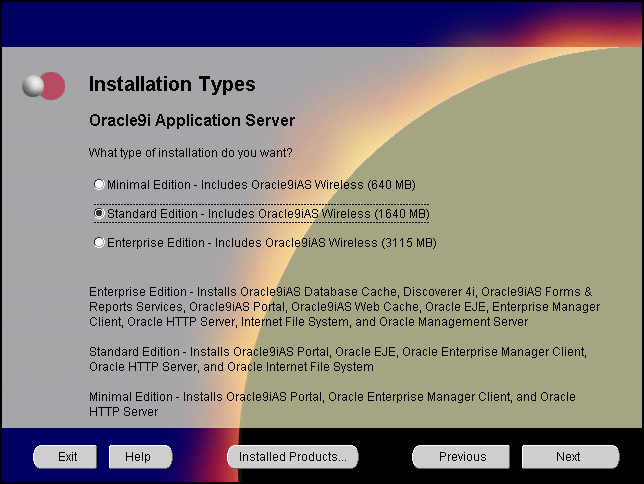Select the Enterprise Edition radio button
Image resolution: width=644 pixels, height=484 pixels.
point(99,242)
